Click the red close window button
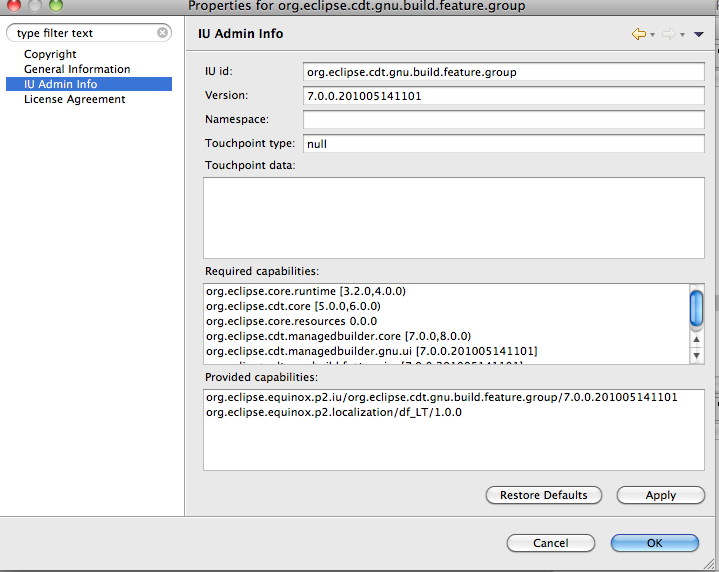 point(14,5)
